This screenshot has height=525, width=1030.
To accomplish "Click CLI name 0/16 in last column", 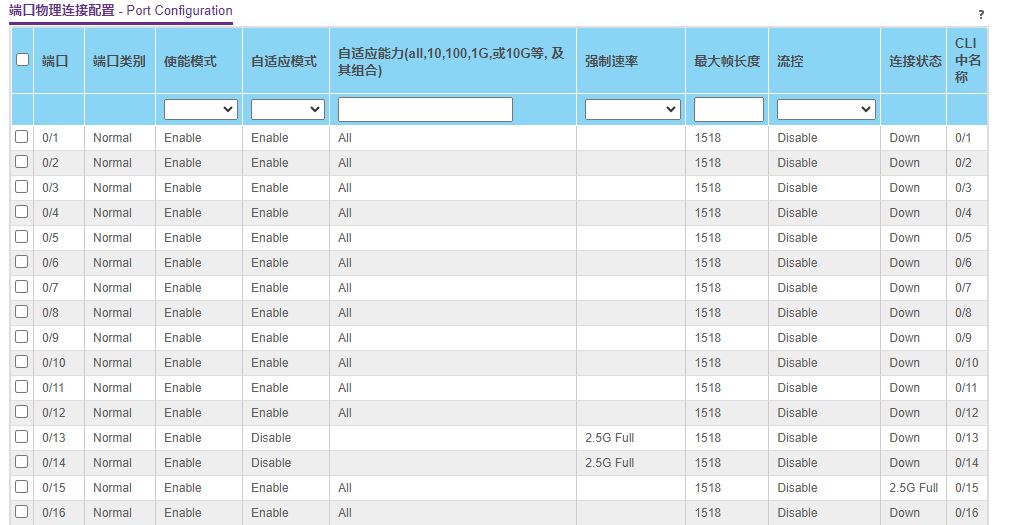I will [x=967, y=513].
